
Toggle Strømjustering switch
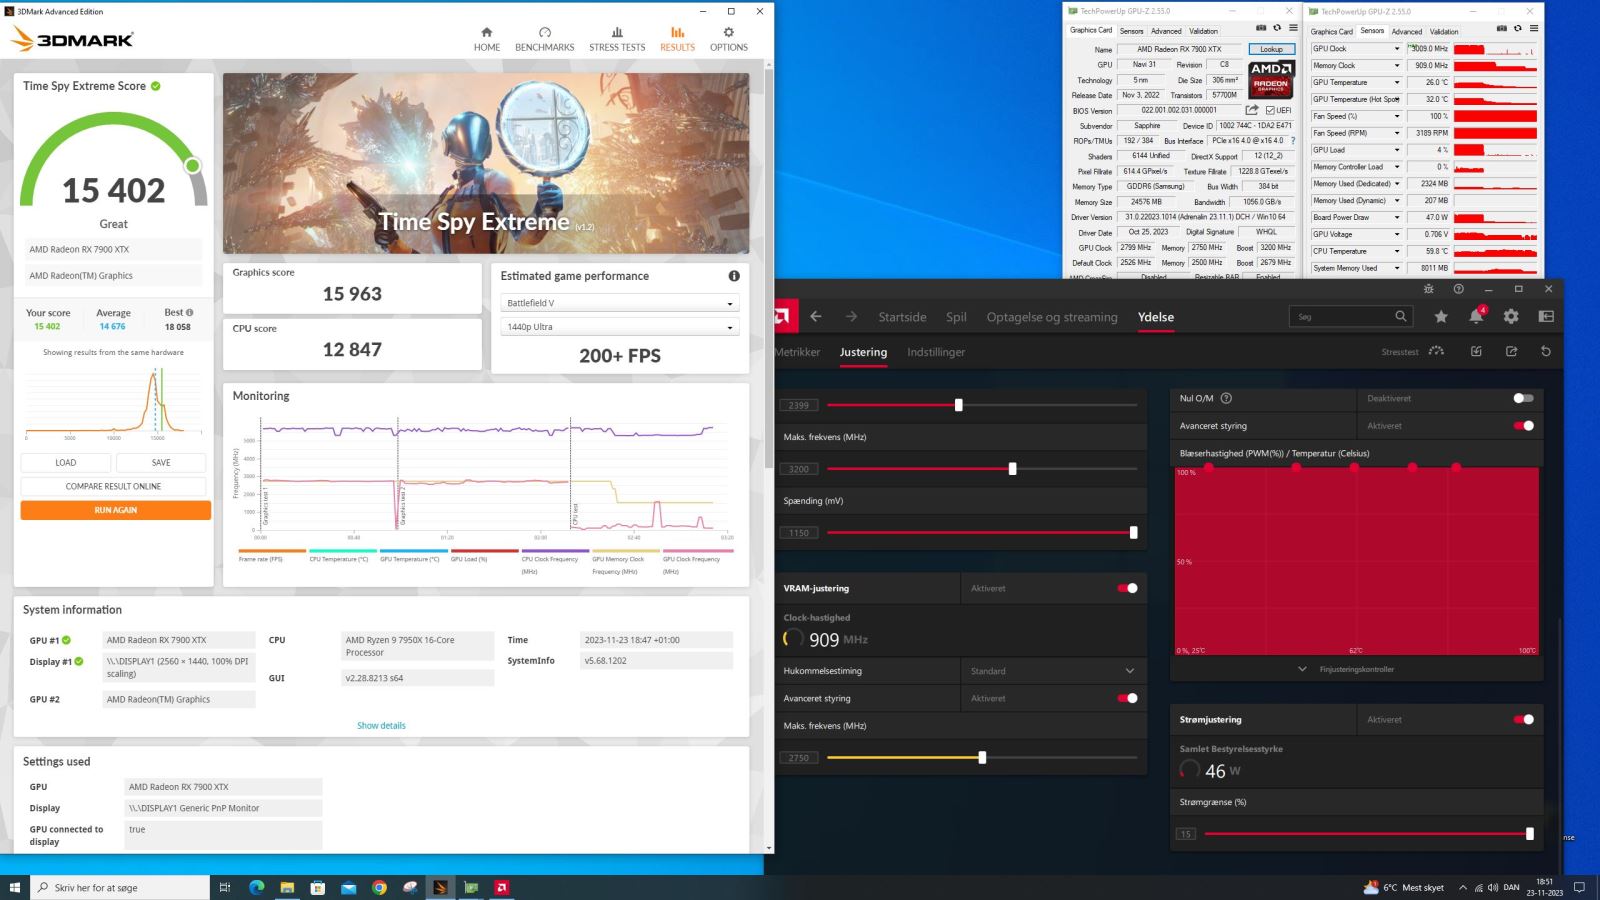[1523, 719]
